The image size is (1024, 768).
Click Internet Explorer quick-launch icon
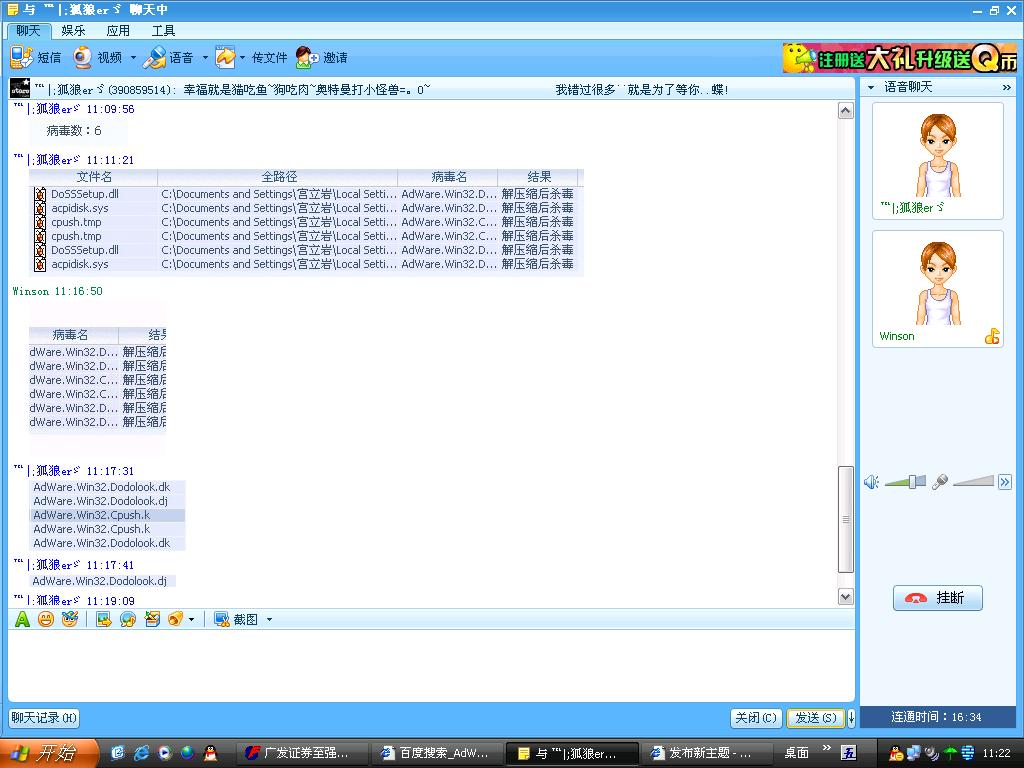141,753
